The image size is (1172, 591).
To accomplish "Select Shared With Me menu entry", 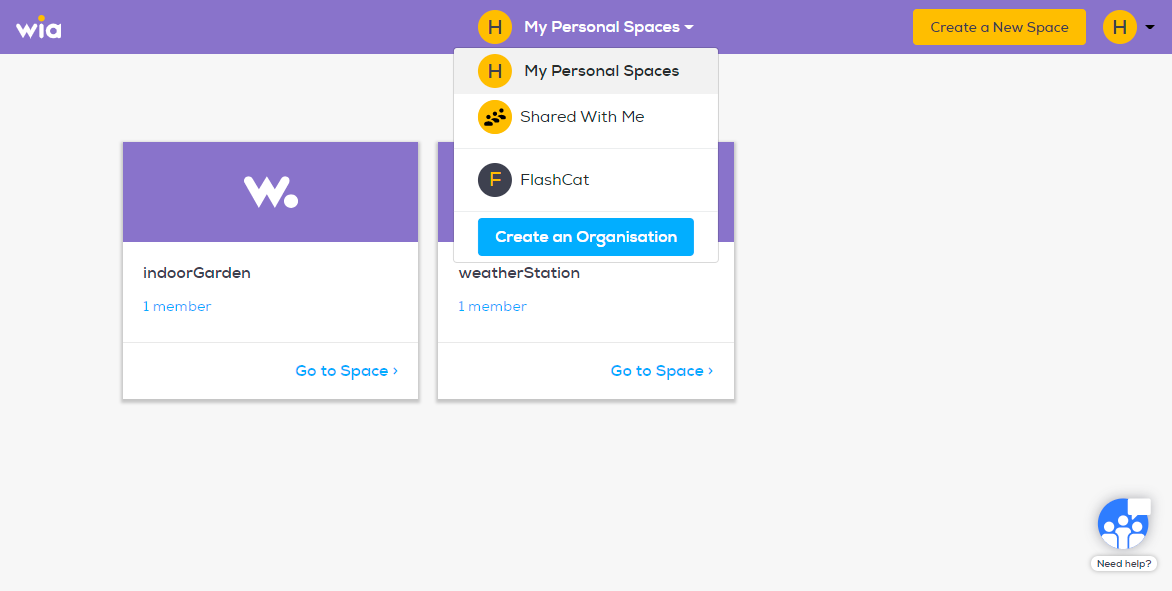I will point(586,117).
